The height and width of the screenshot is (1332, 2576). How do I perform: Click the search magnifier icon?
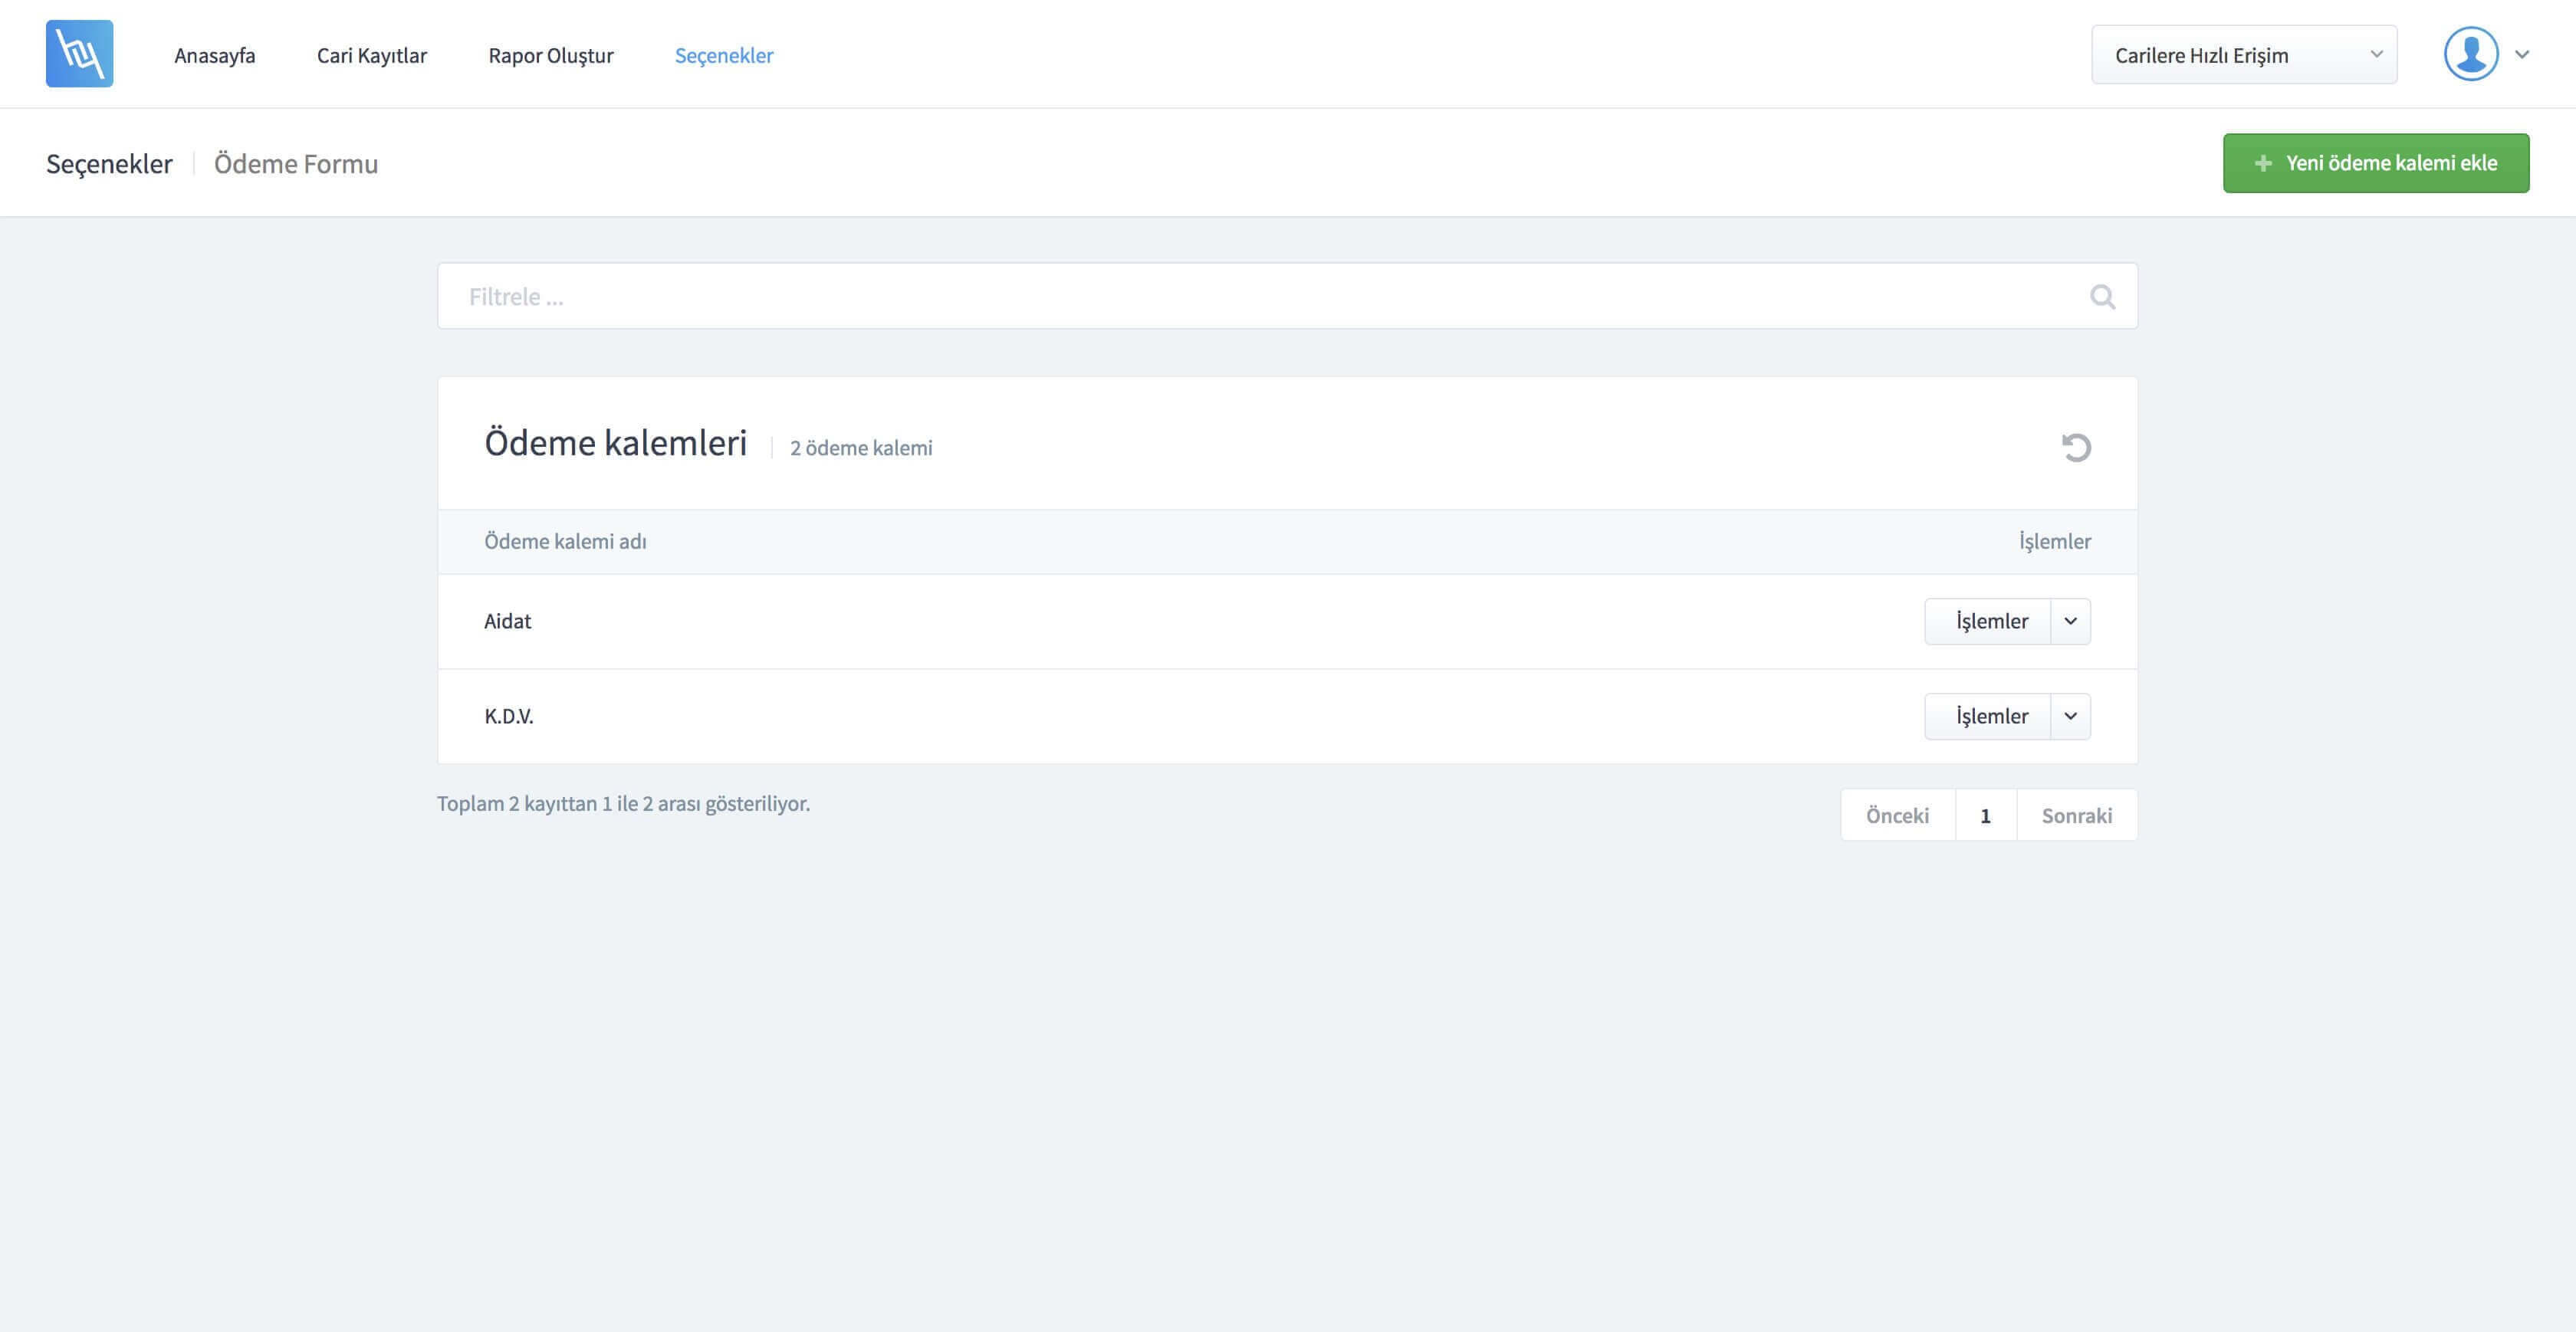point(2102,297)
